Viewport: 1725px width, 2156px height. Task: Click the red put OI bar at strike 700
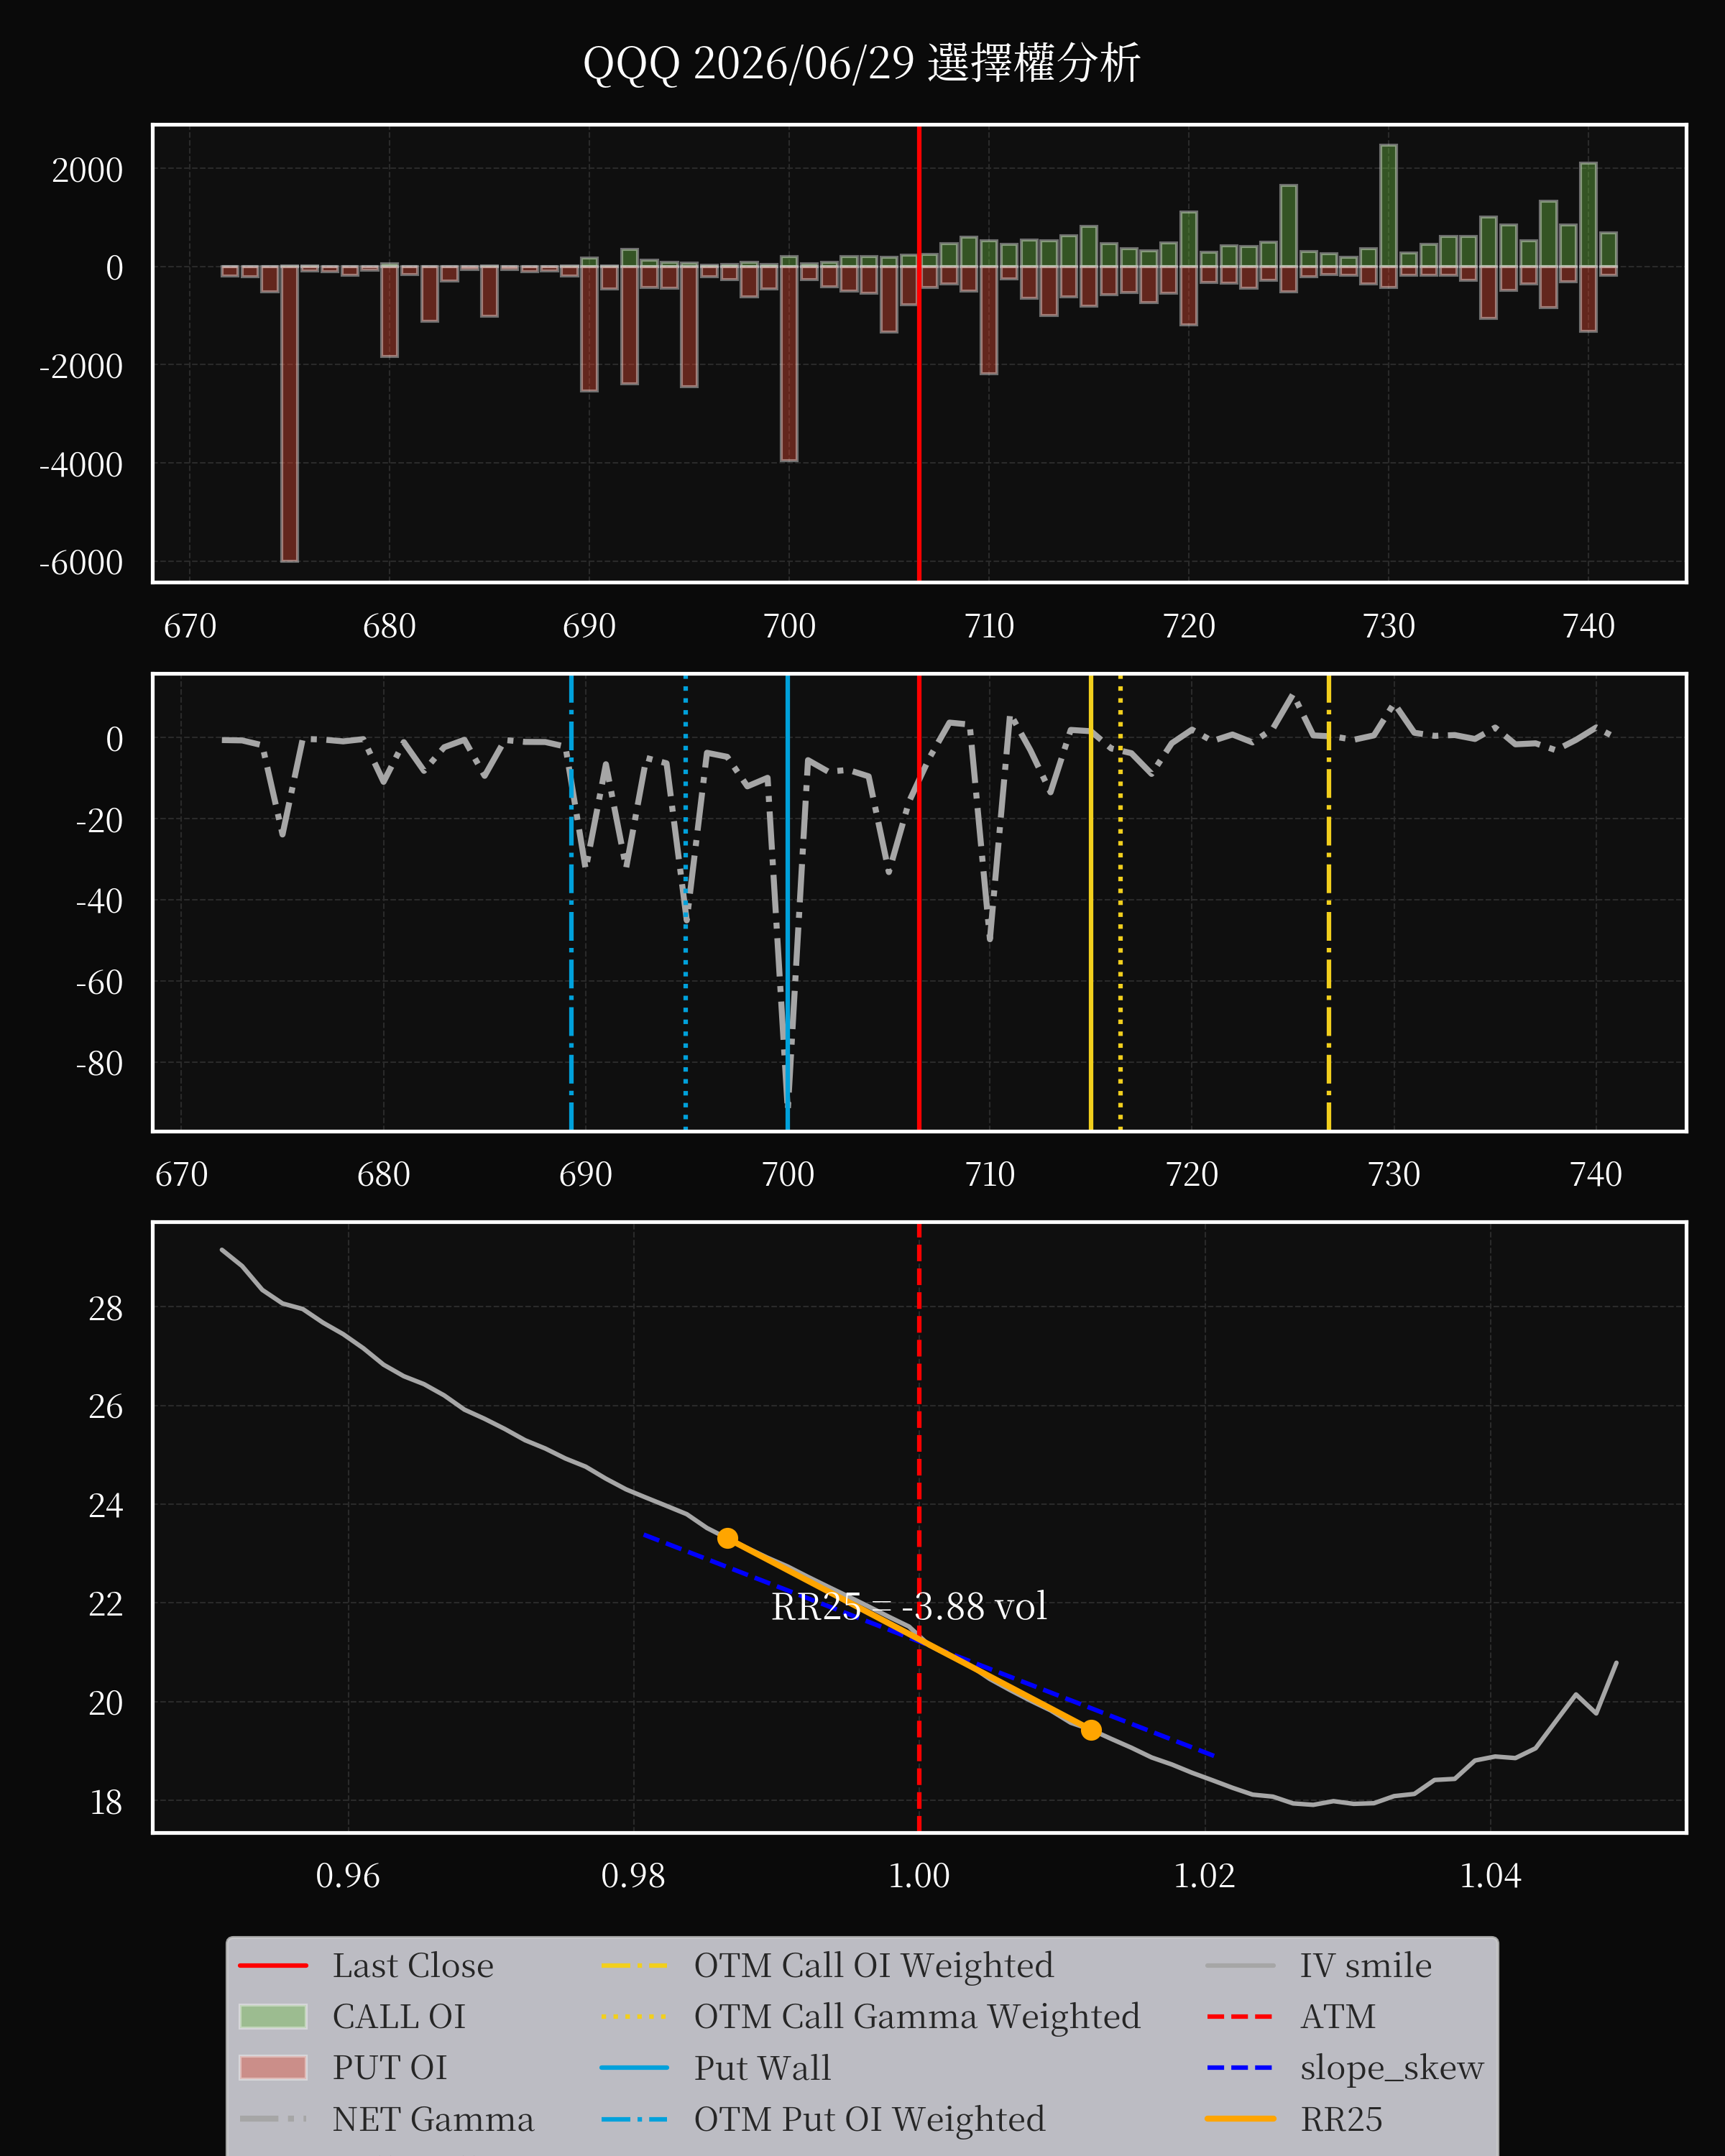point(789,363)
